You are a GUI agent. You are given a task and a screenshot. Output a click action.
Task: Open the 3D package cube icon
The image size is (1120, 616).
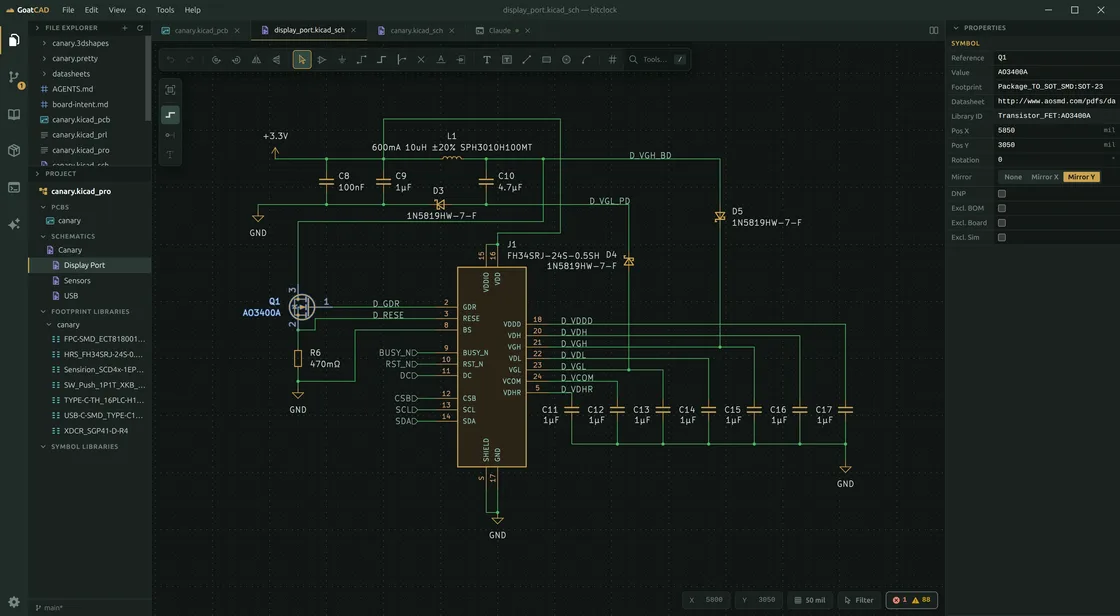coord(14,151)
